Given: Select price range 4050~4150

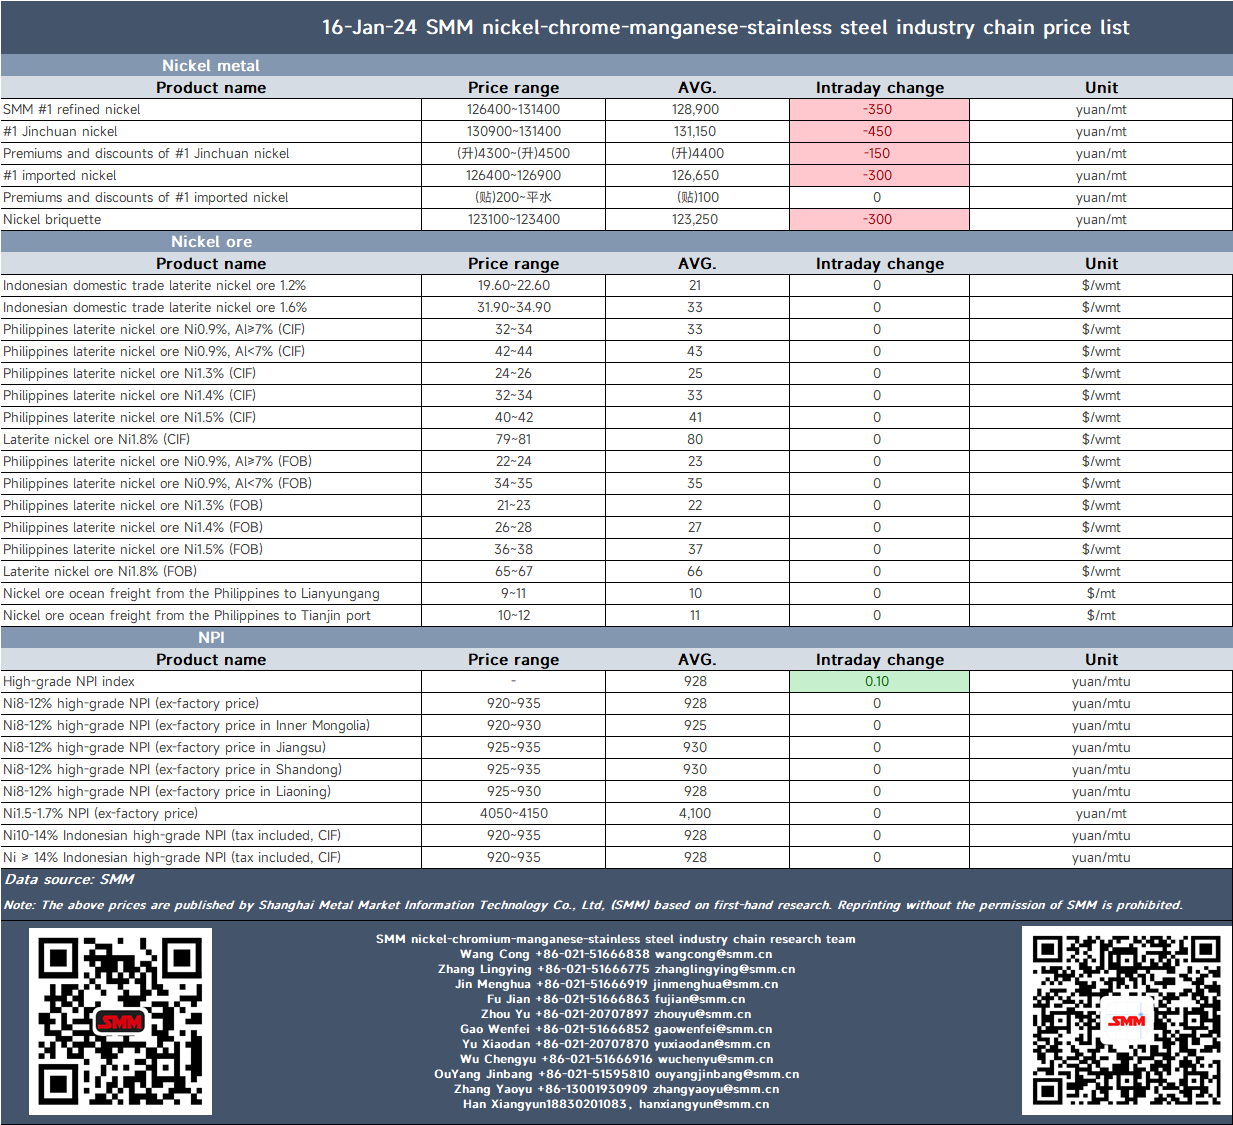Looking at the screenshot, I should click(x=513, y=813).
